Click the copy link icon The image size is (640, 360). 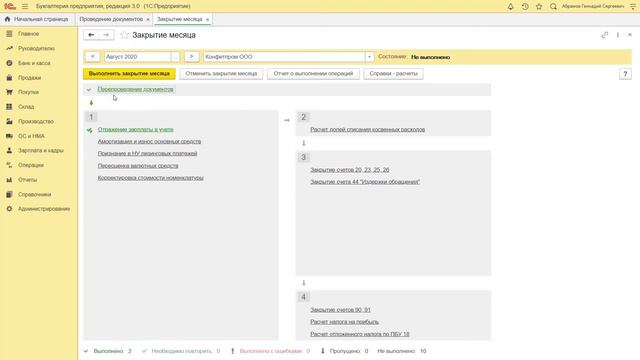tap(604, 35)
